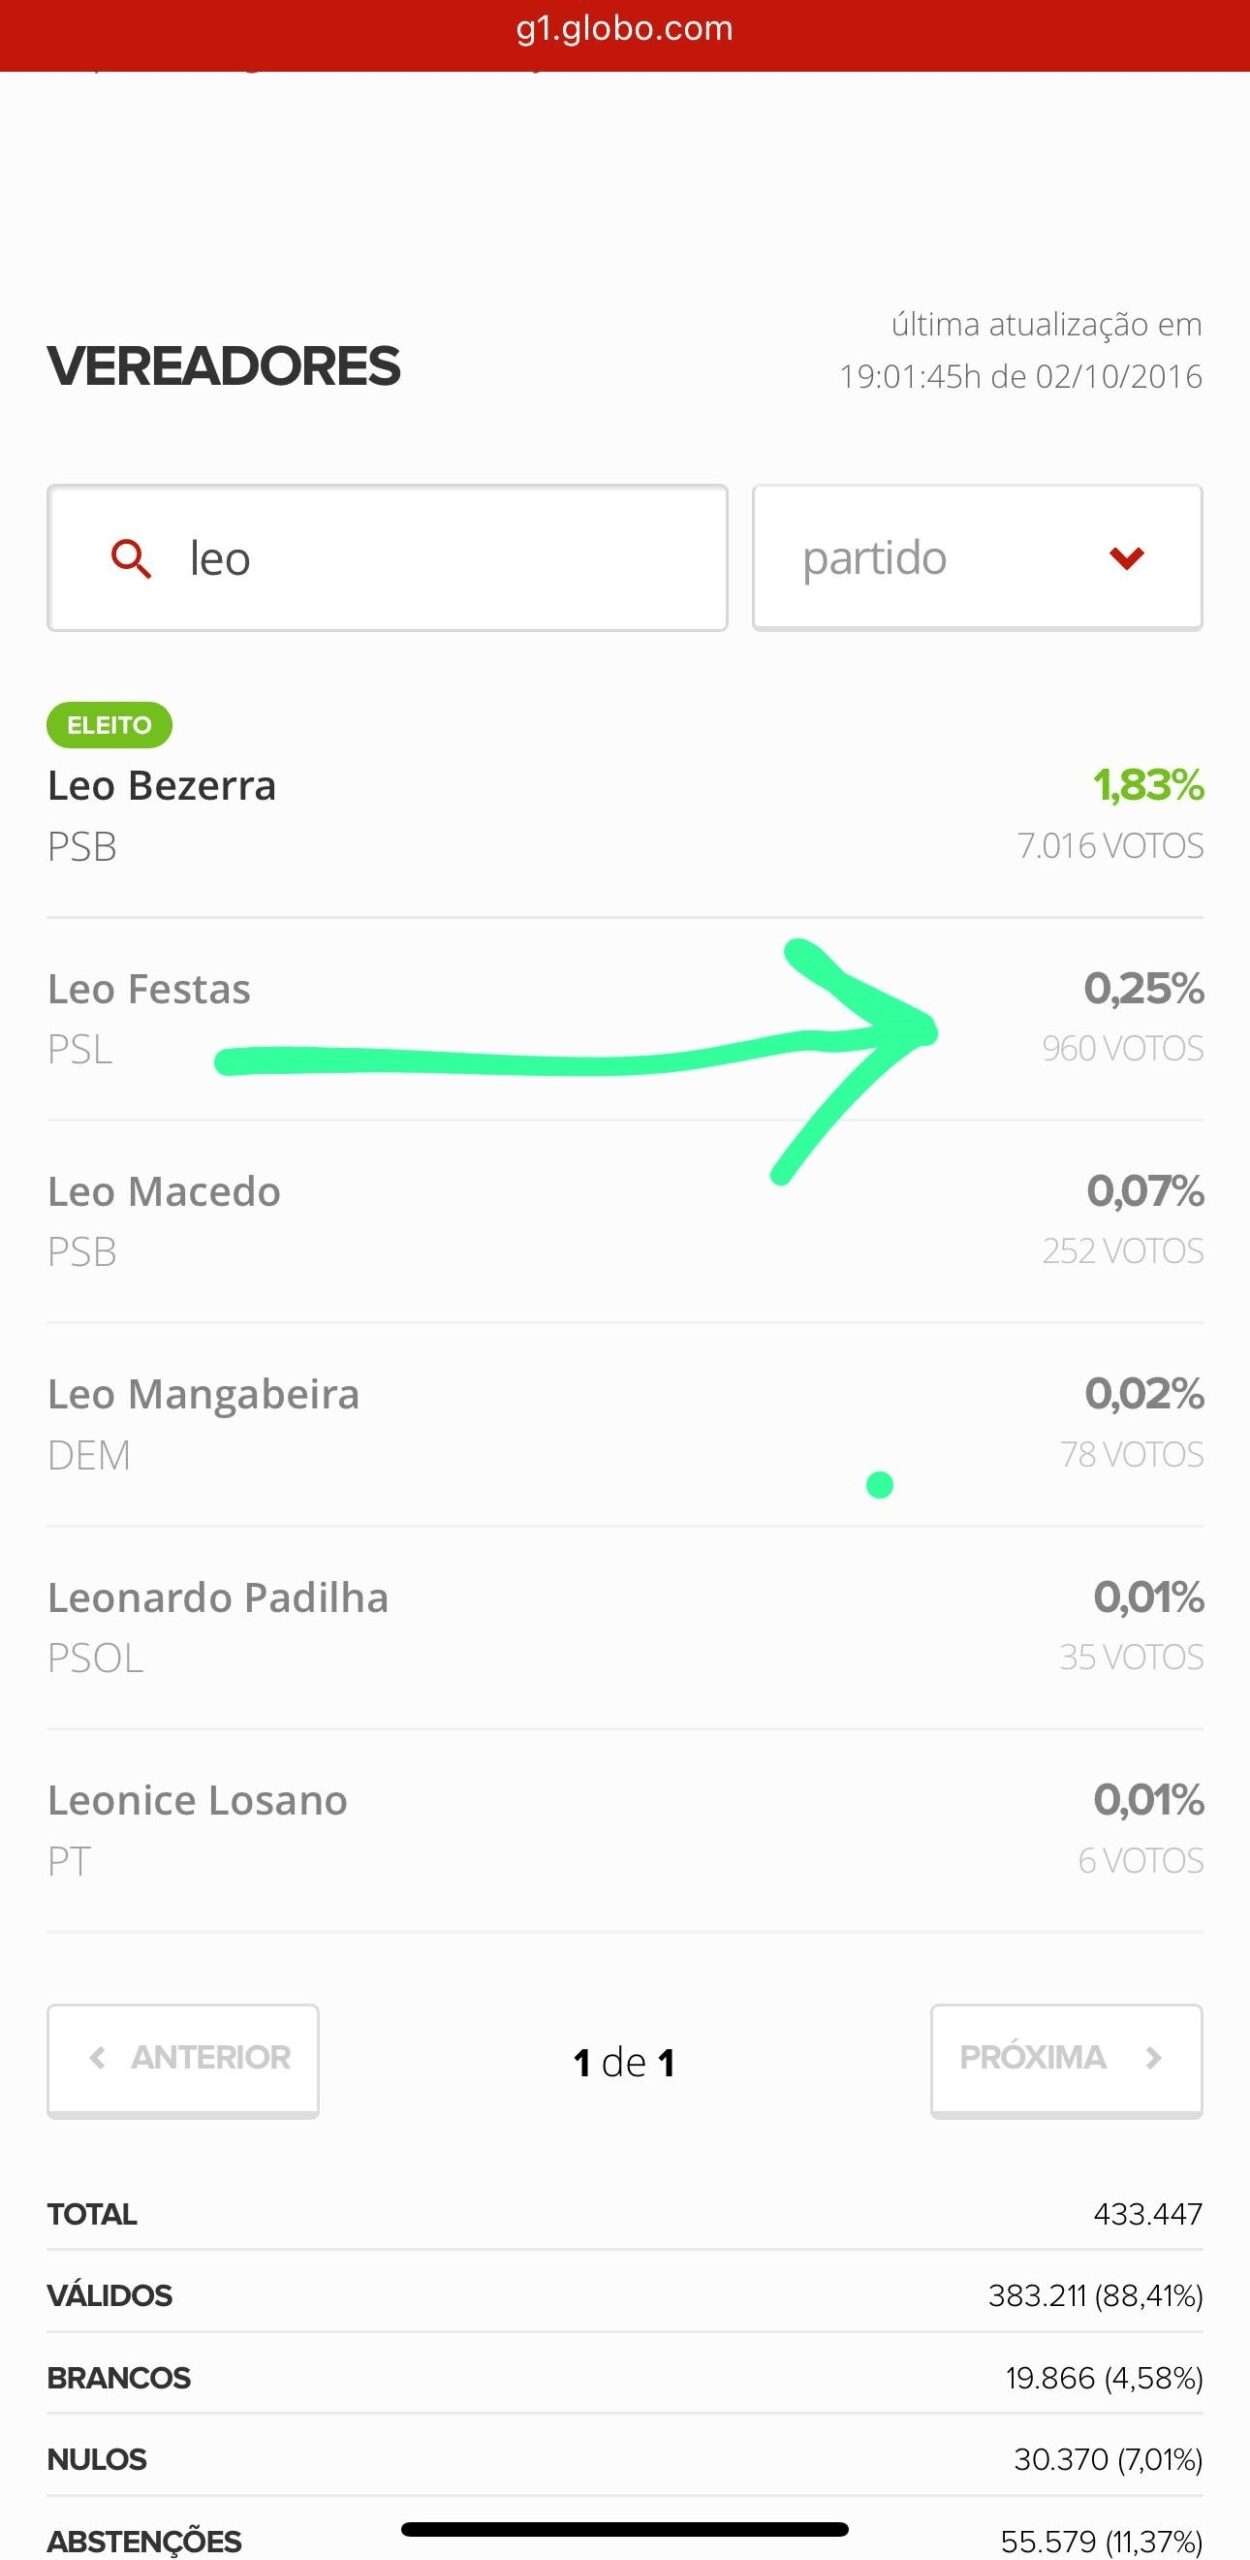Select candidate Leo Bezerra
The width and height of the screenshot is (1250, 2560).
162,786
